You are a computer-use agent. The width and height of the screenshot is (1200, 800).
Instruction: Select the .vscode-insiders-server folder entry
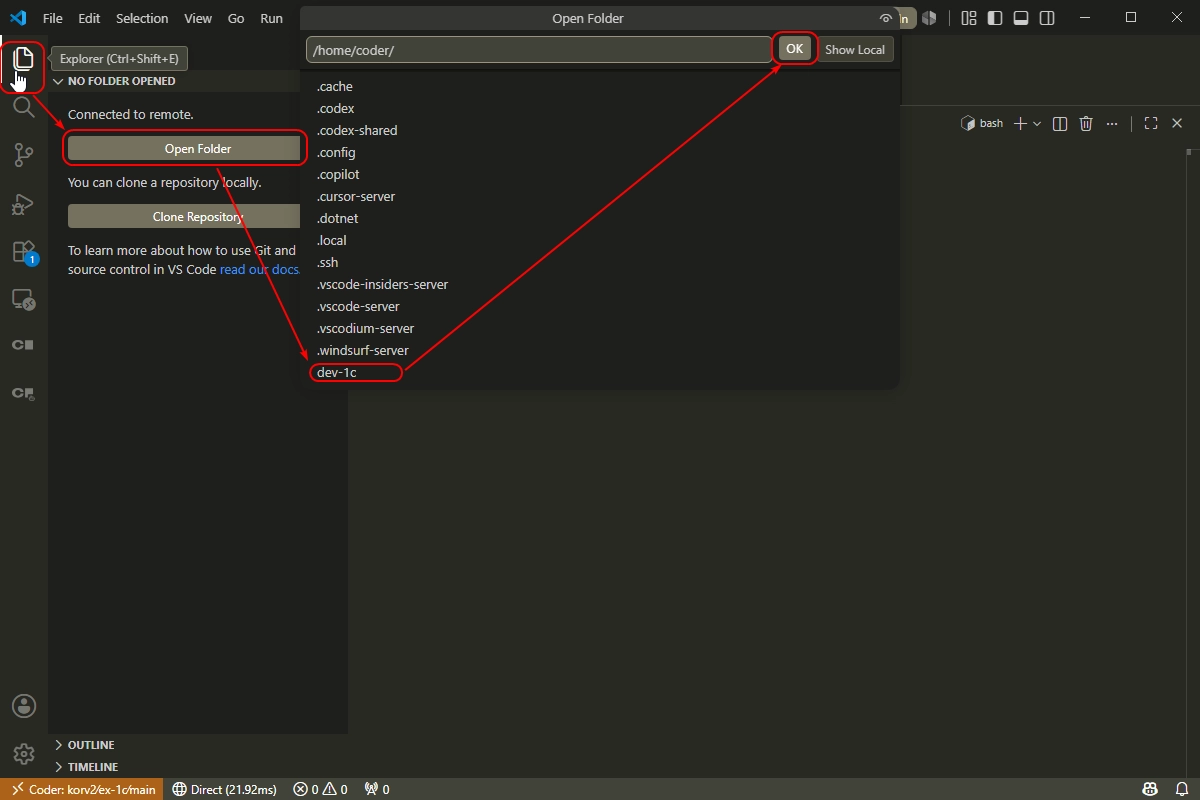coord(382,285)
